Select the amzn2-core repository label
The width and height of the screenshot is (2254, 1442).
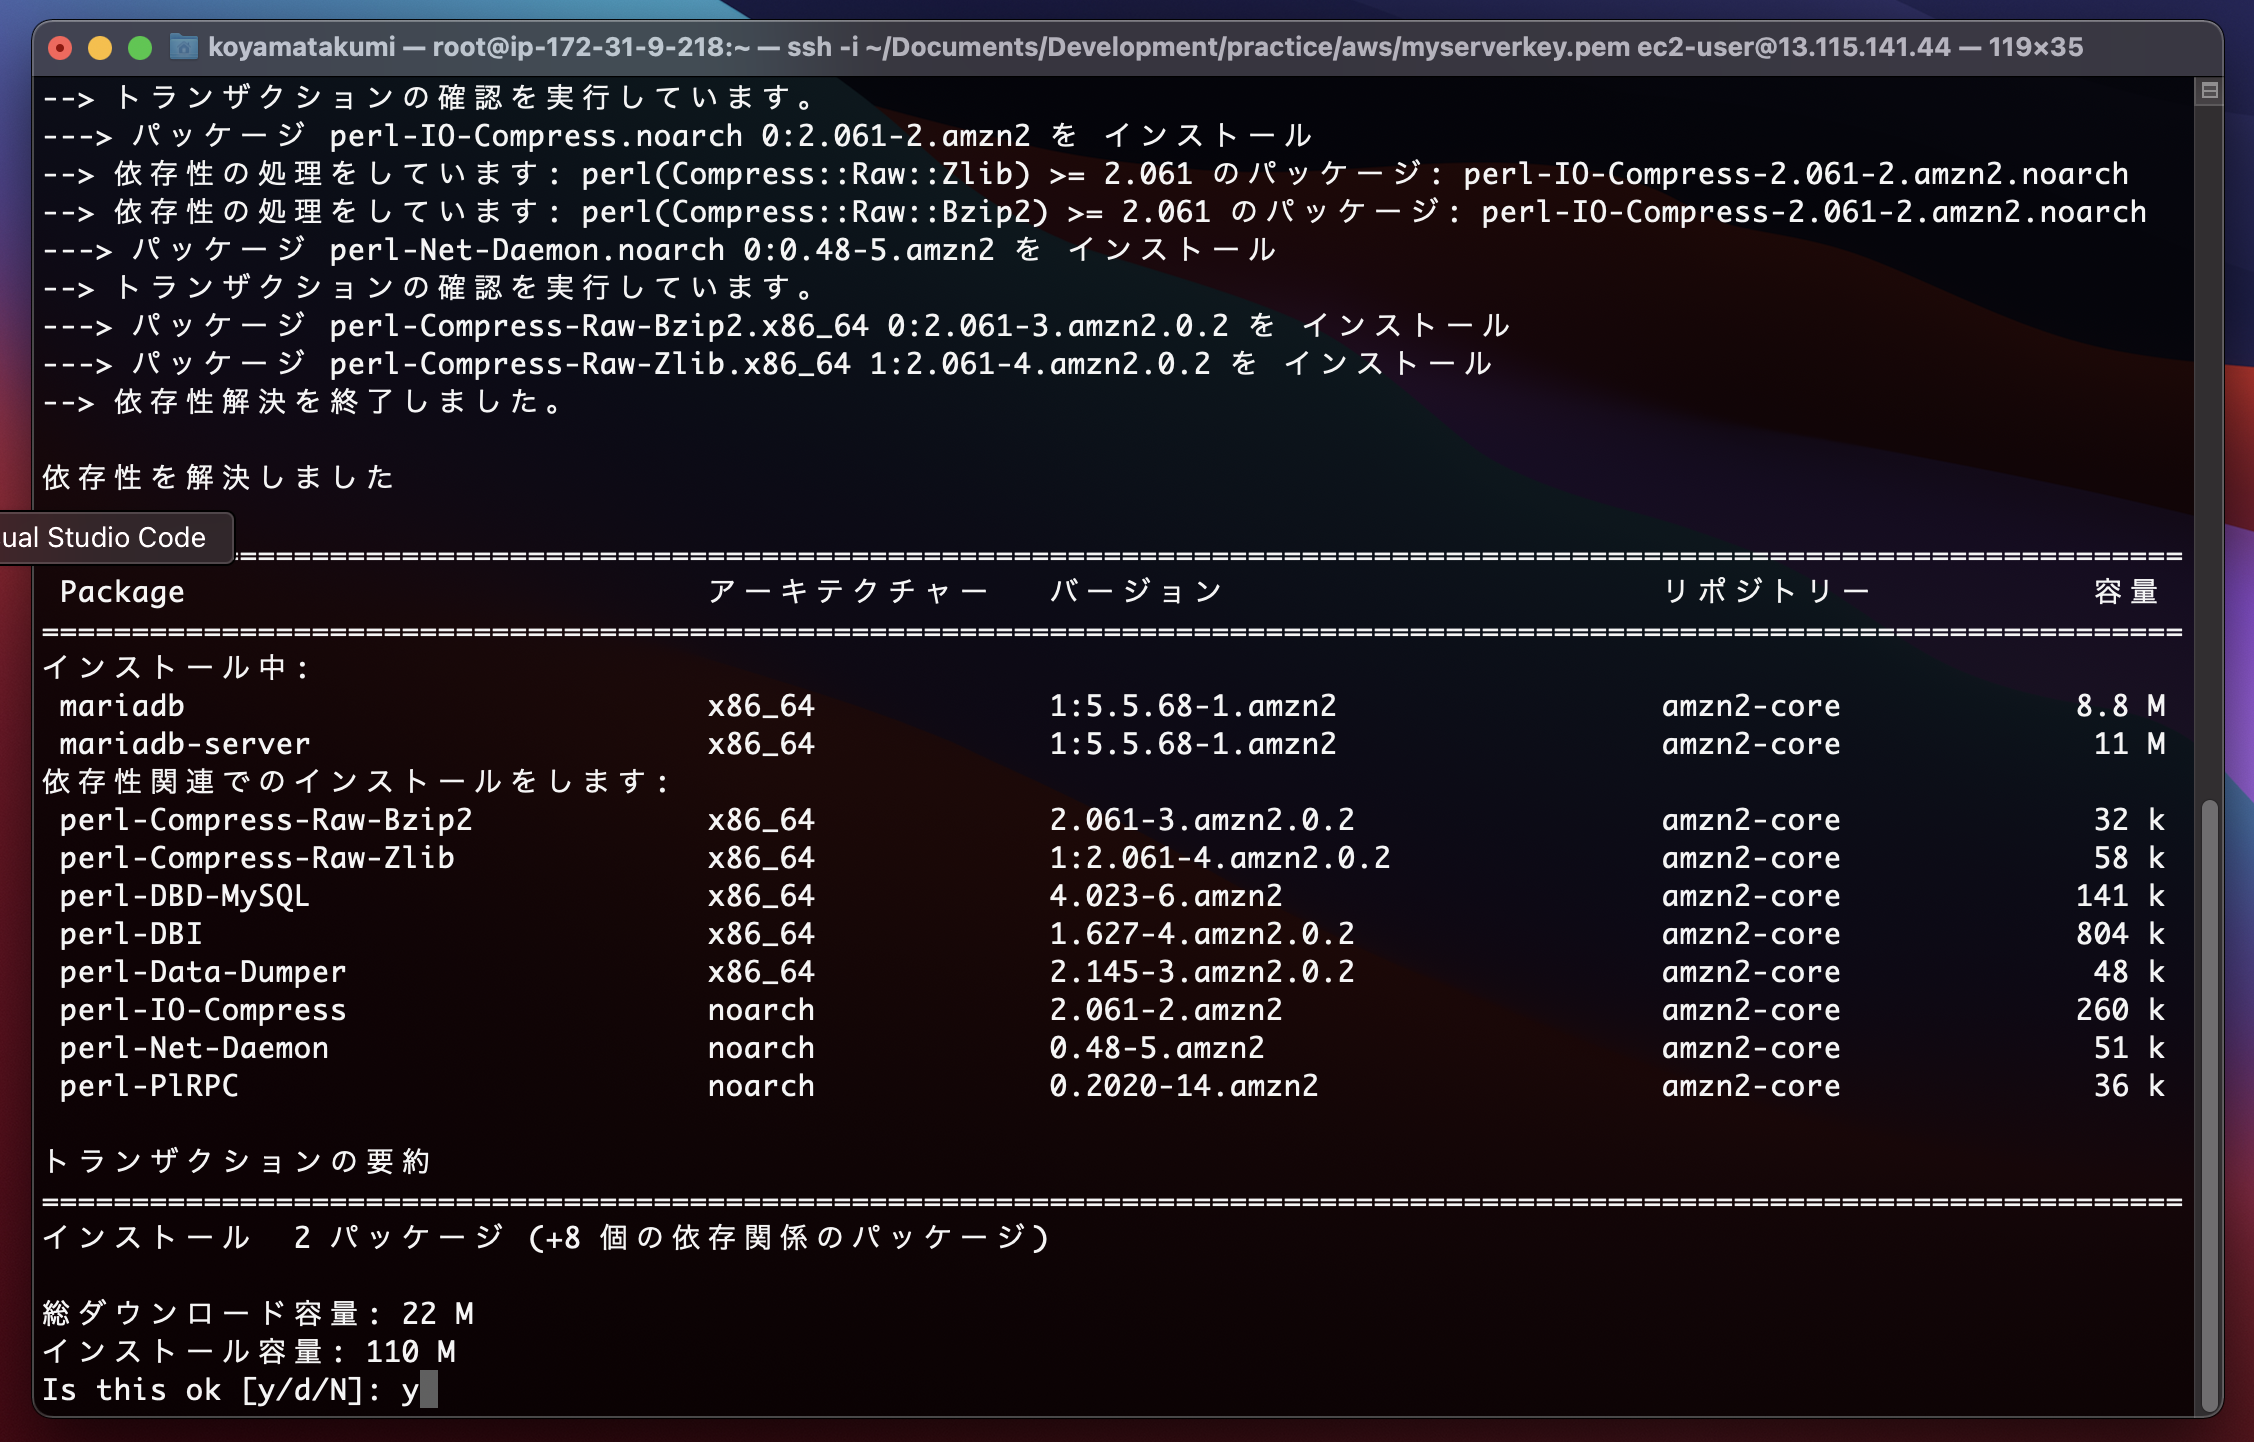tap(1750, 706)
